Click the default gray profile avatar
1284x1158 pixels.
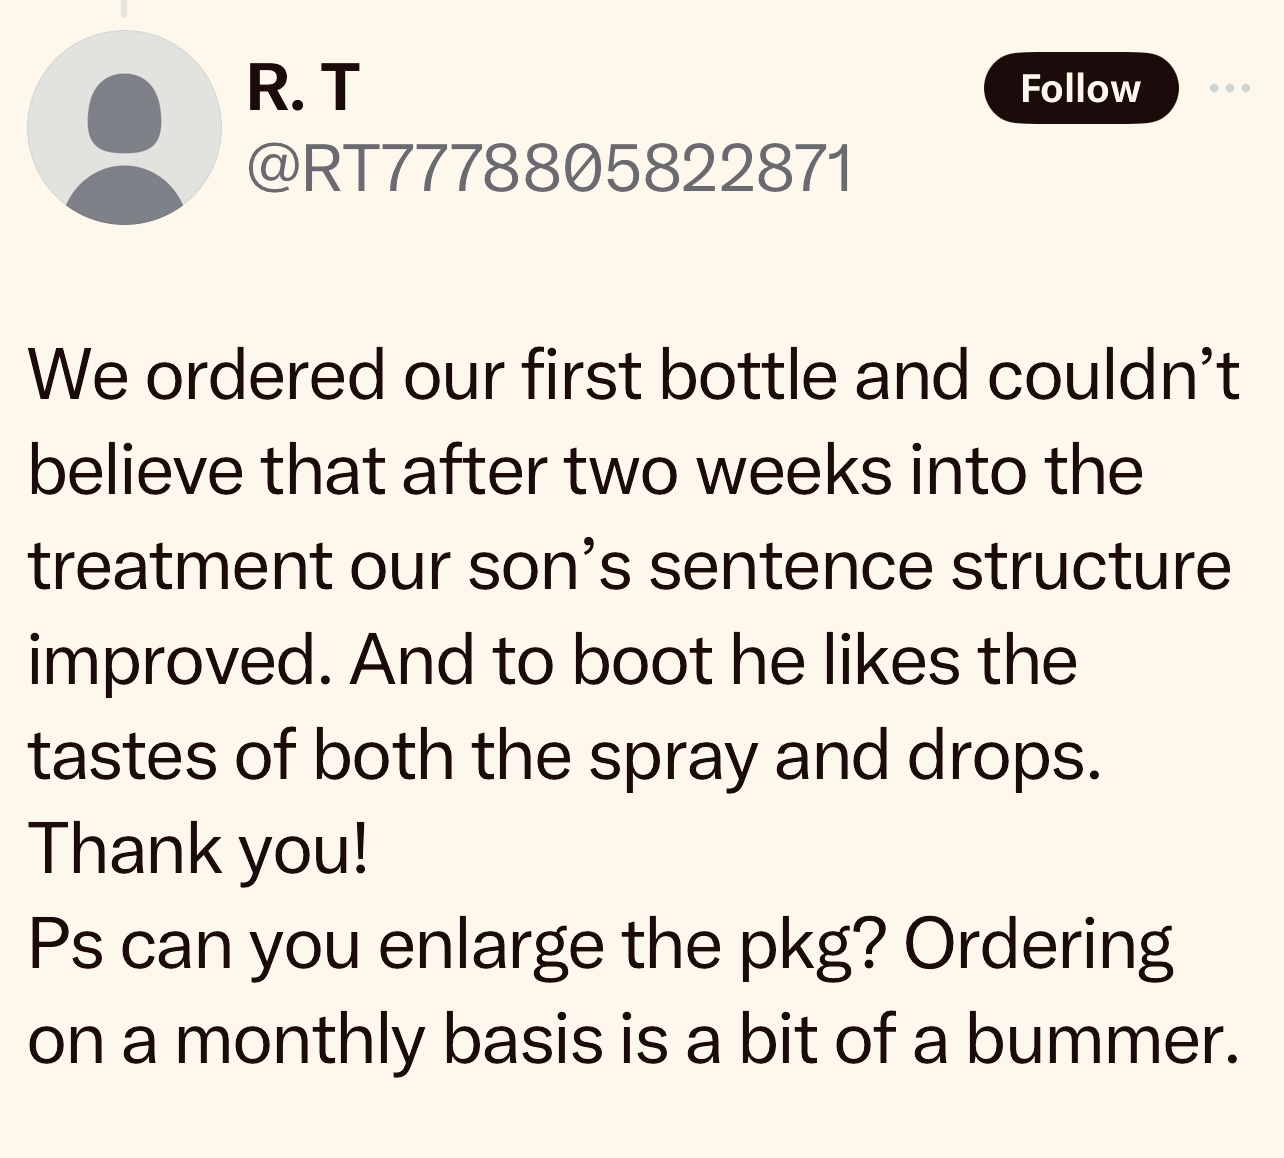tap(124, 127)
